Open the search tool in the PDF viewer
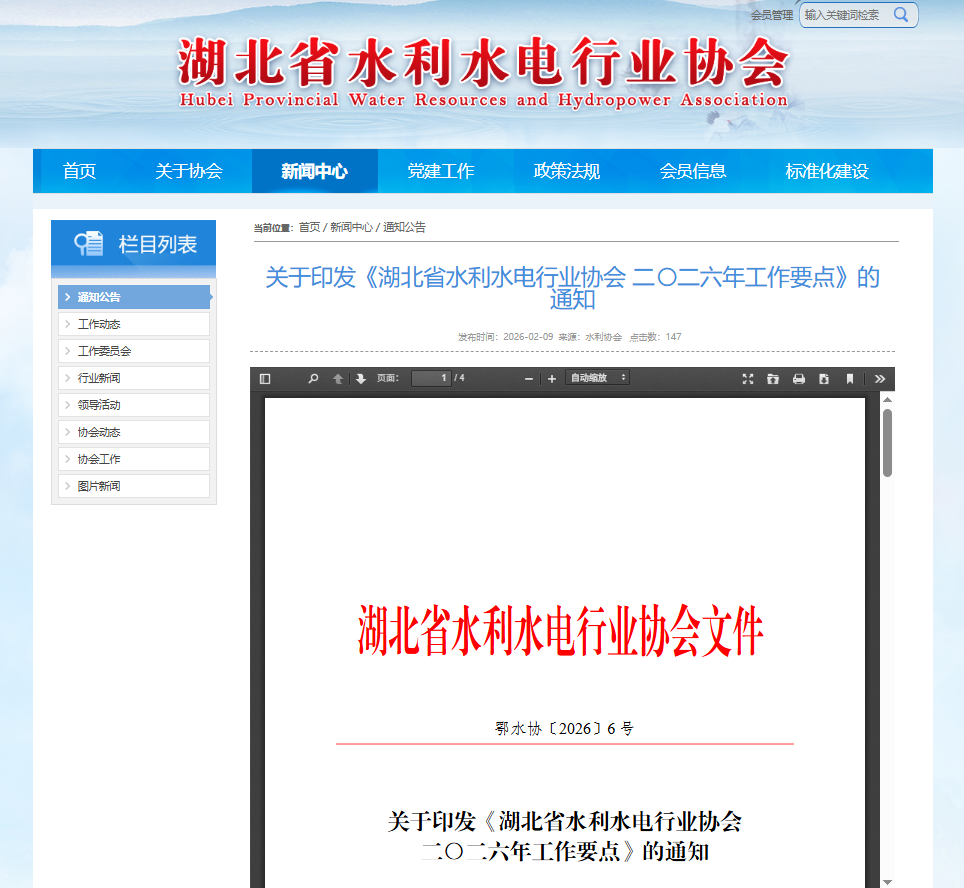Image resolution: width=964 pixels, height=888 pixels. (x=313, y=379)
